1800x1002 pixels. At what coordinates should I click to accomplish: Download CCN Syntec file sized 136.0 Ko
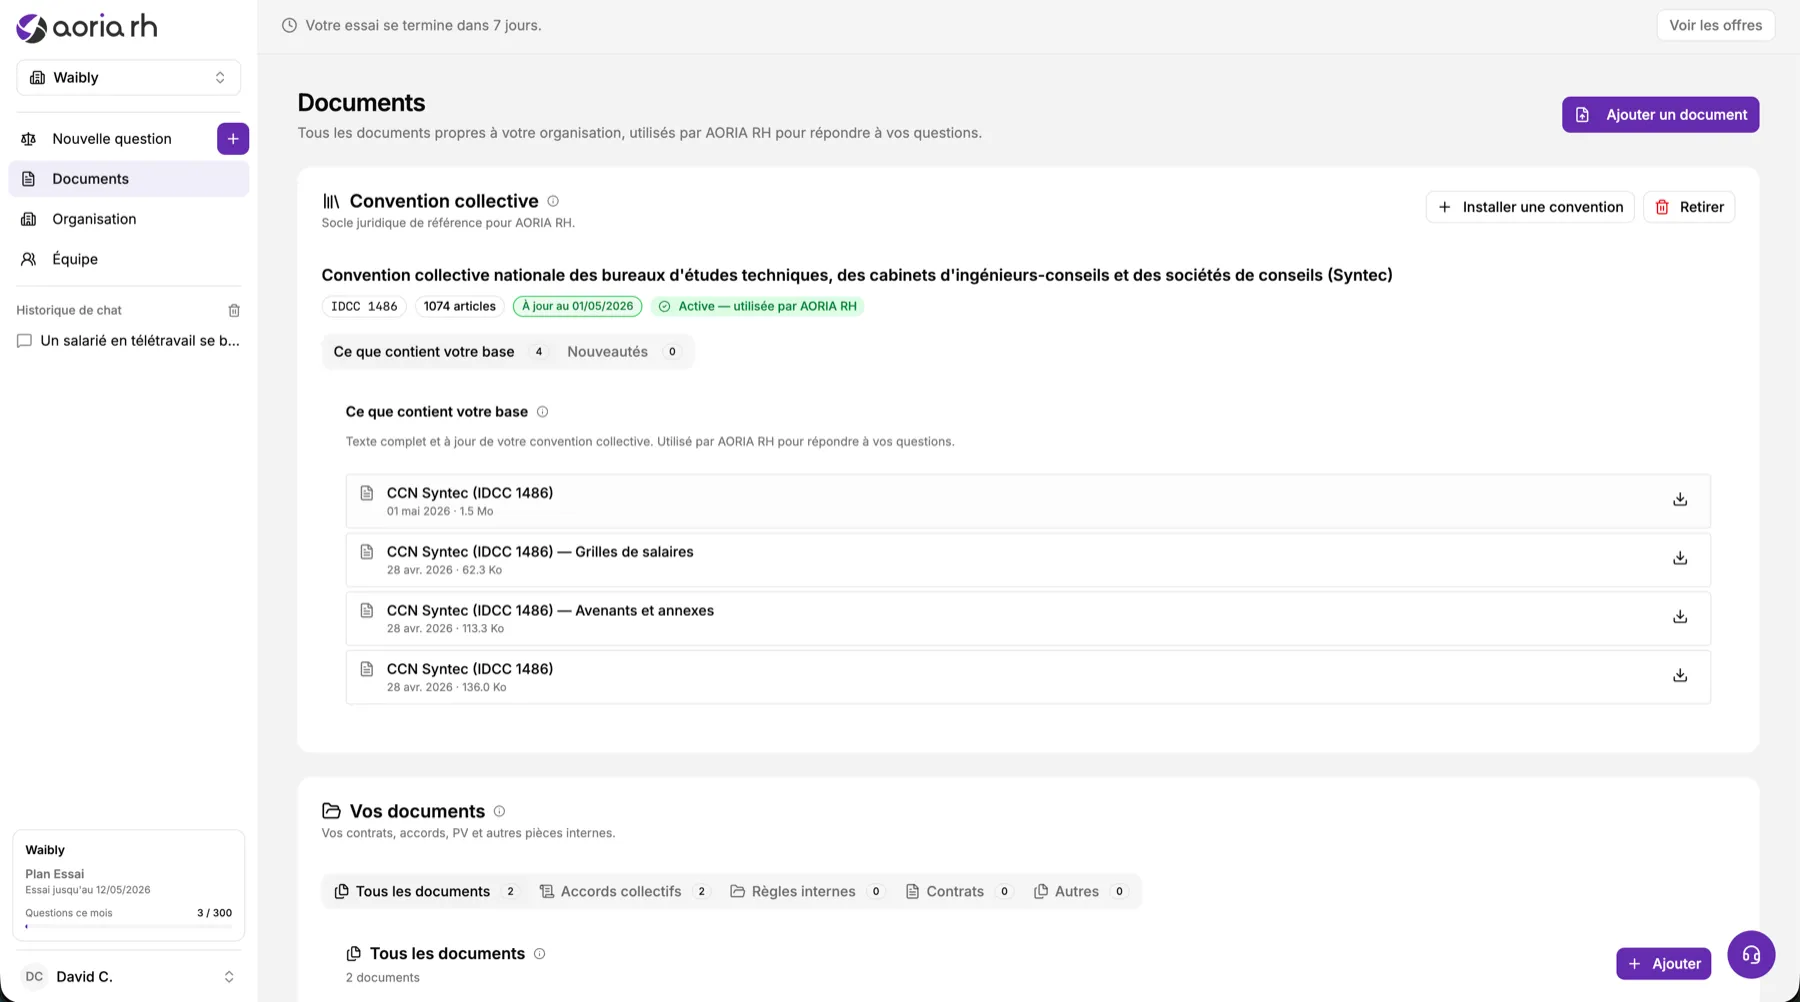pyautogui.click(x=1680, y=676)
